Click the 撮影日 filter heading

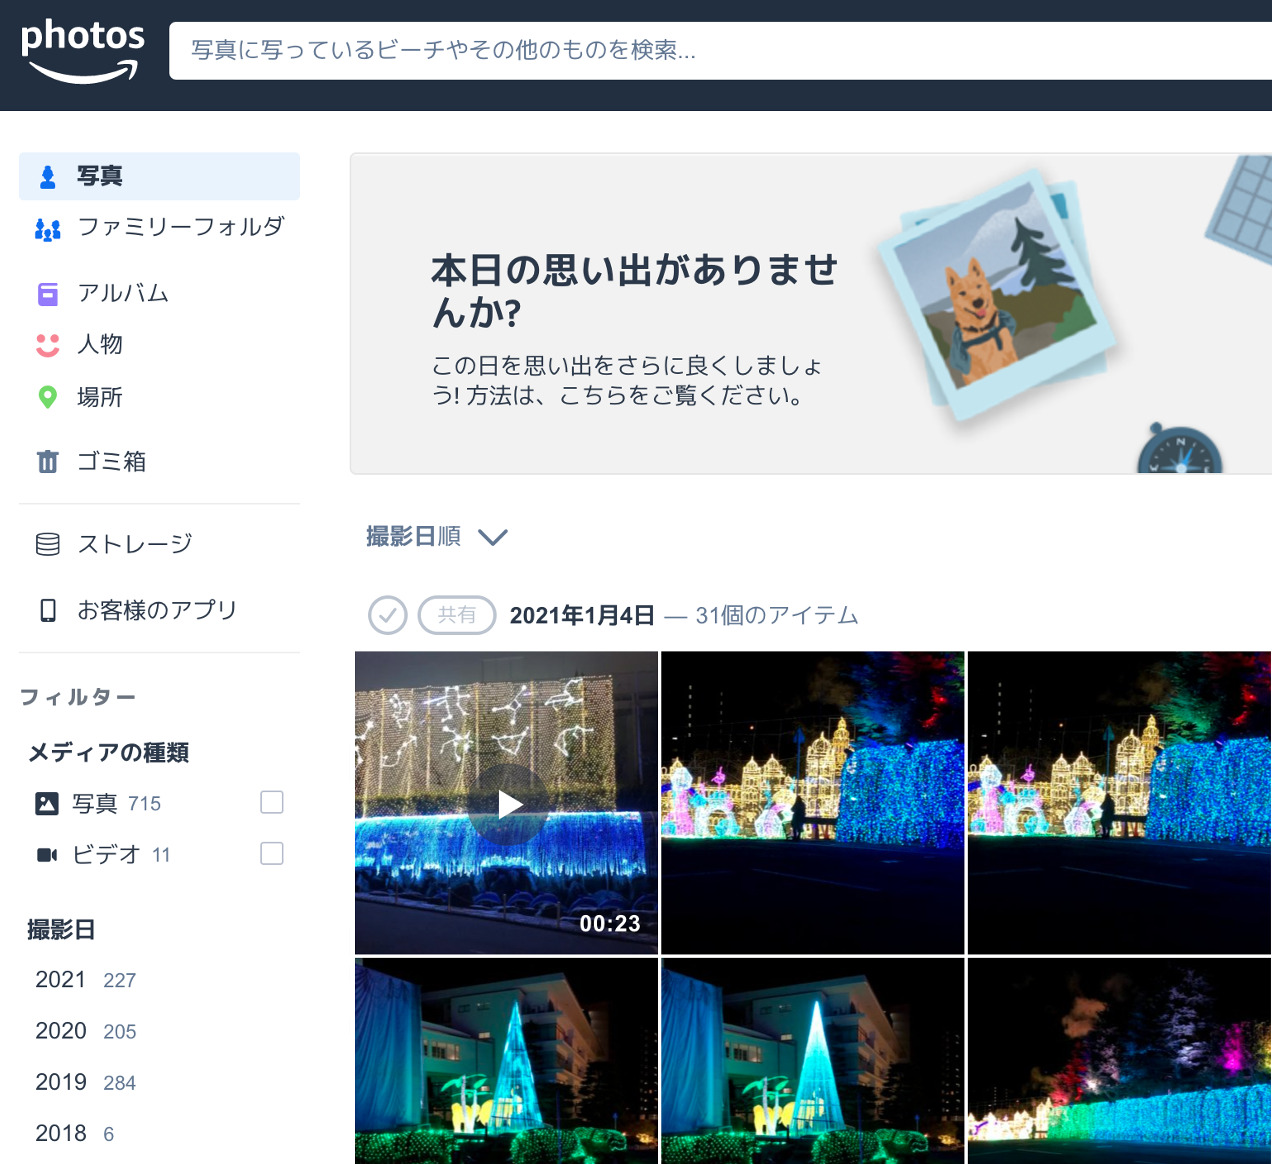[x=61, y=930]
